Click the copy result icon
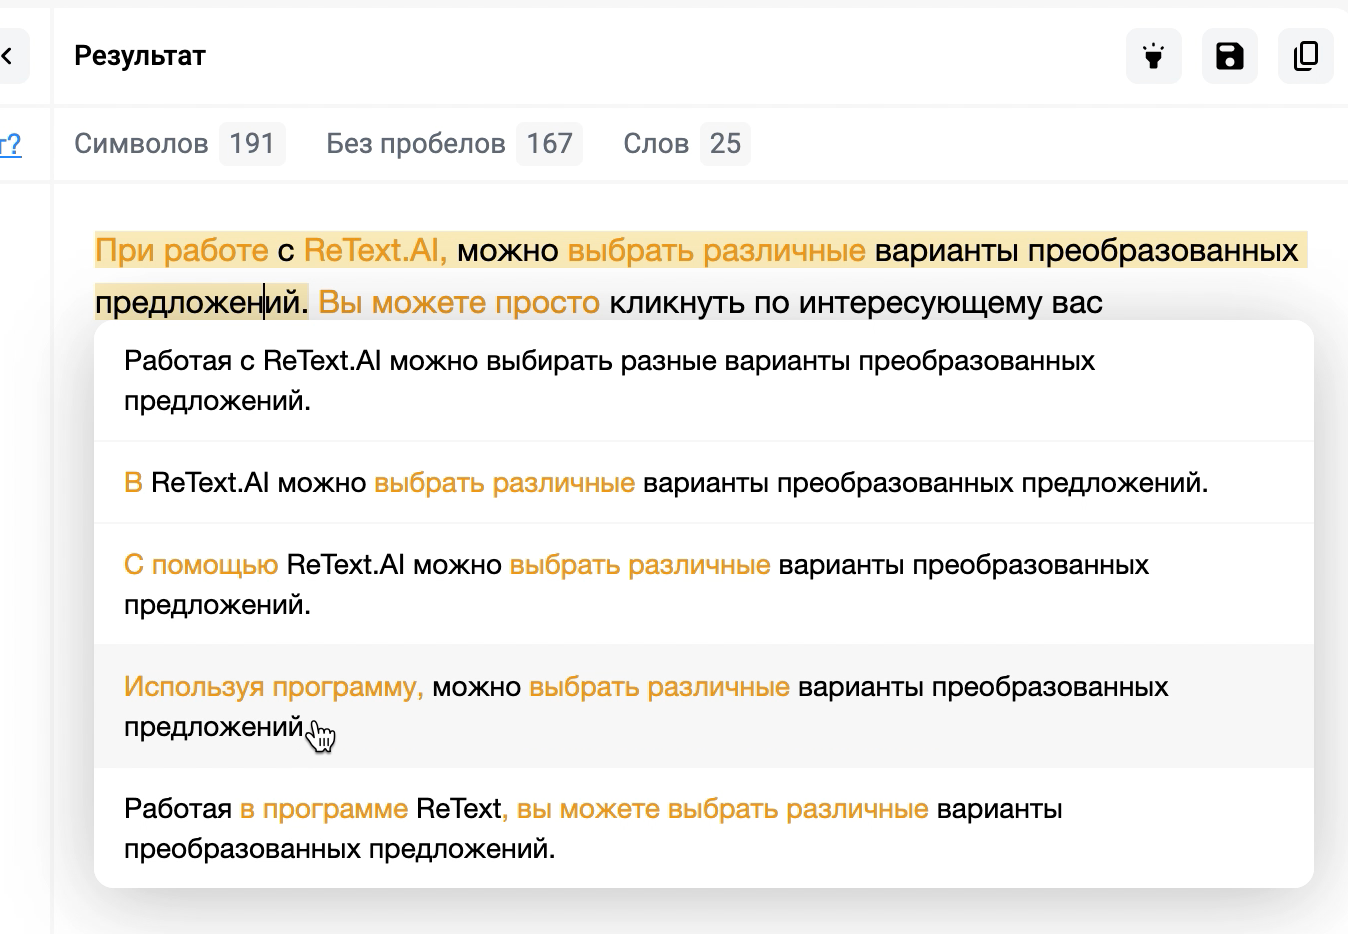 (x=1306, y=56)
